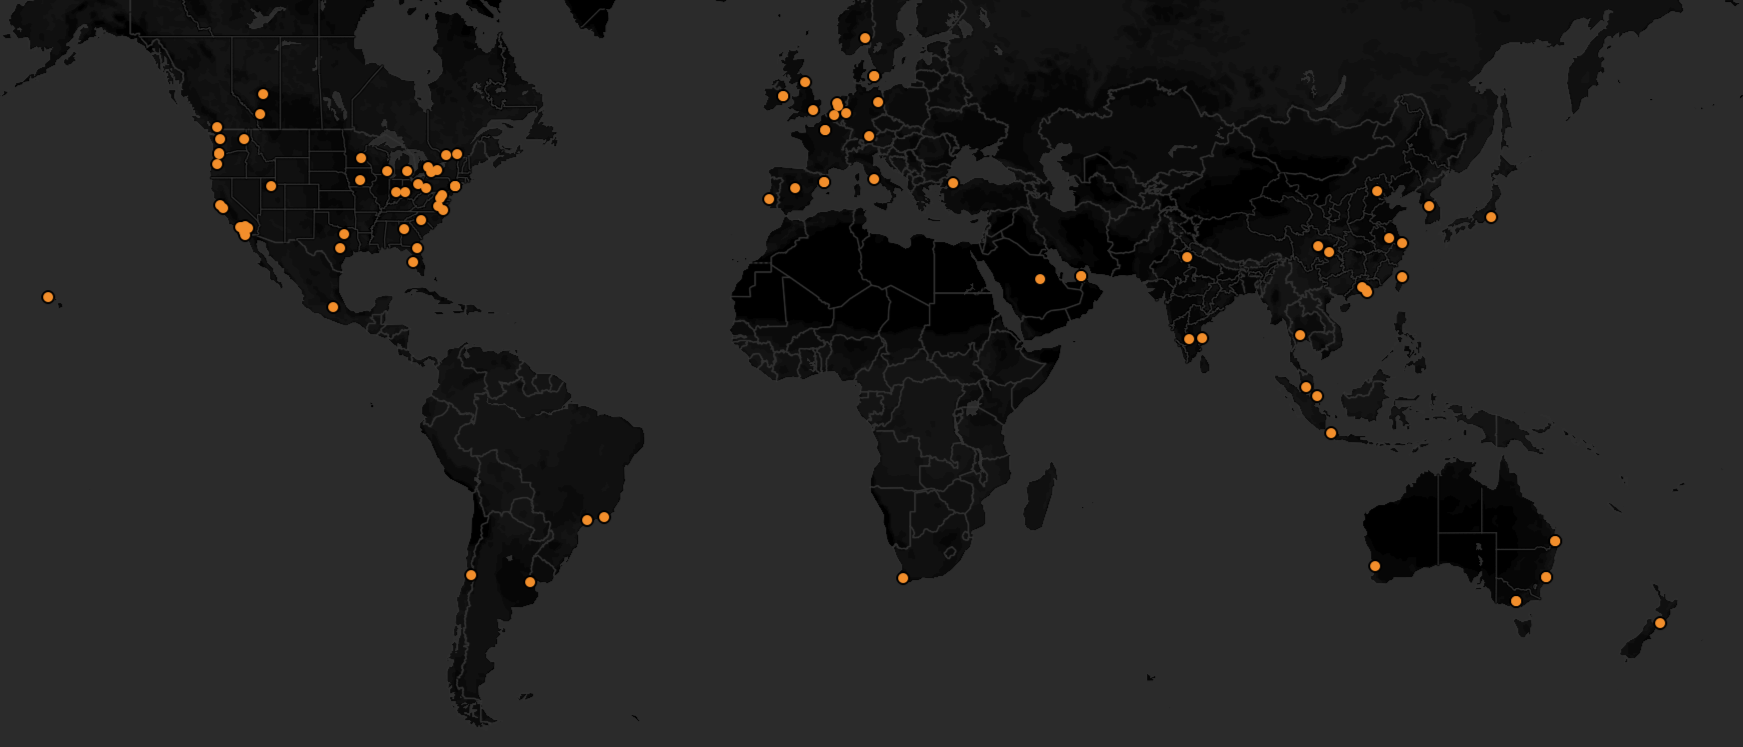Image resolution: width=1743 pixels, height=747 pixels.
Task: Click the Santiago marker in Chile
Action: point(471,575)
